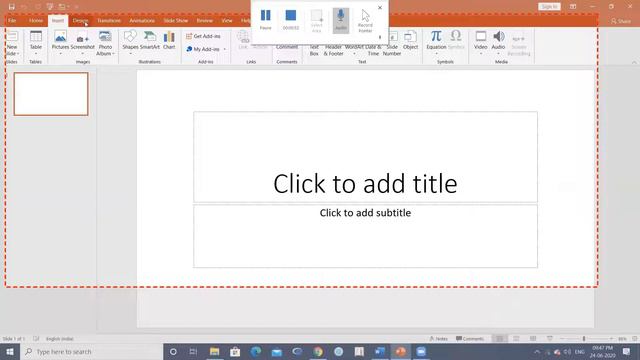Insert a Chart

coord(169,40)
